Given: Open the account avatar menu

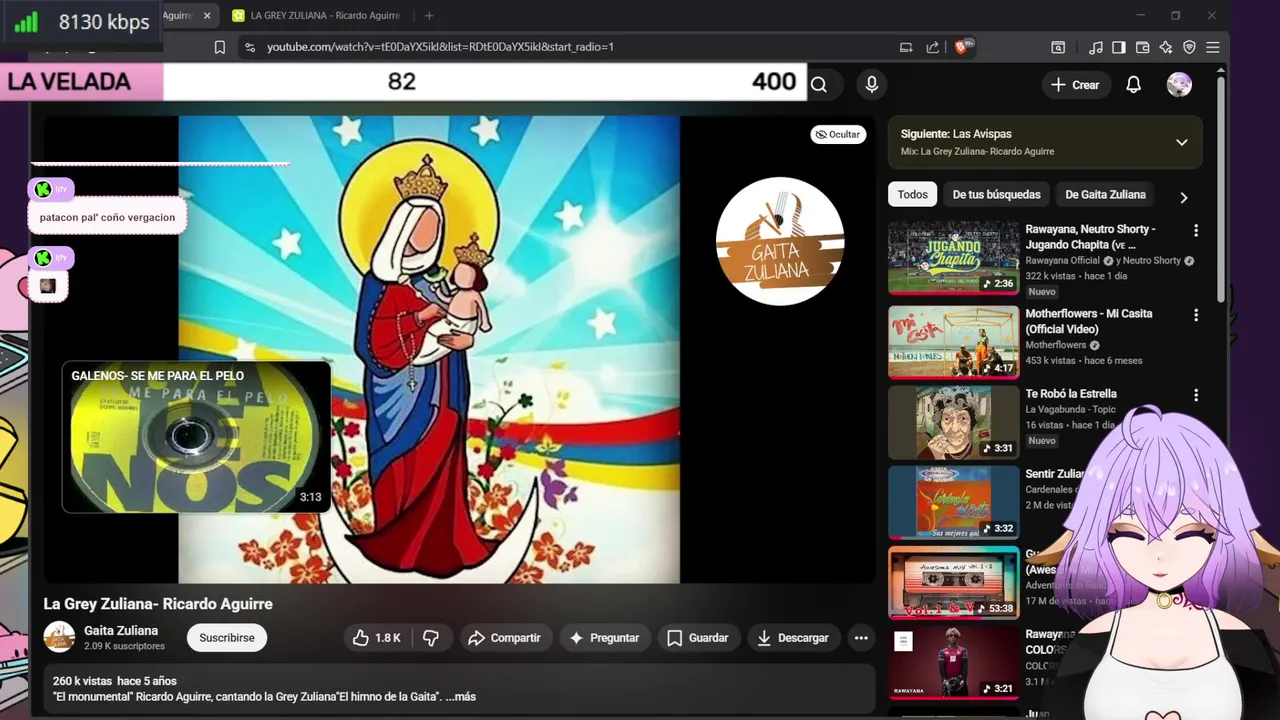Looking at the screenshot, I should [1179, 85].
